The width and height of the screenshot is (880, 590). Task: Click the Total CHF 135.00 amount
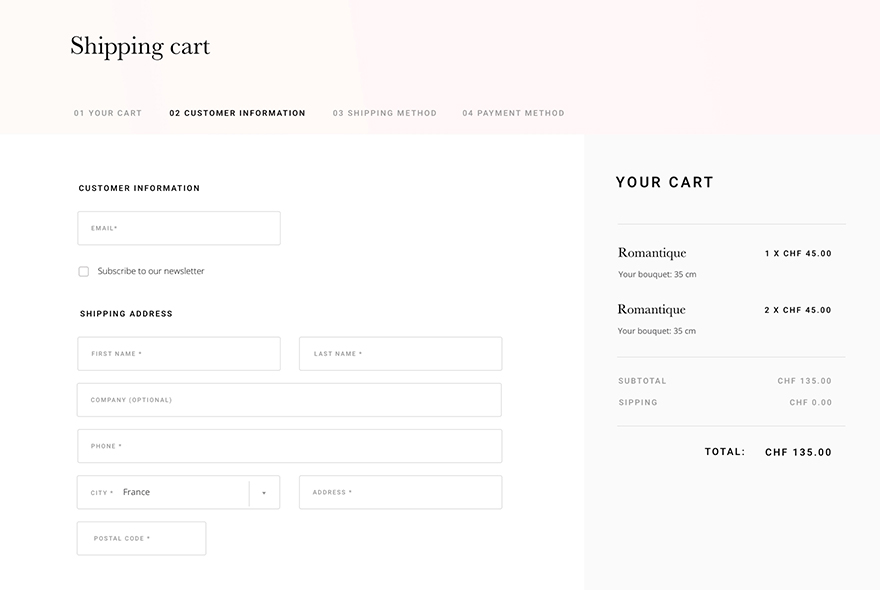798,452
